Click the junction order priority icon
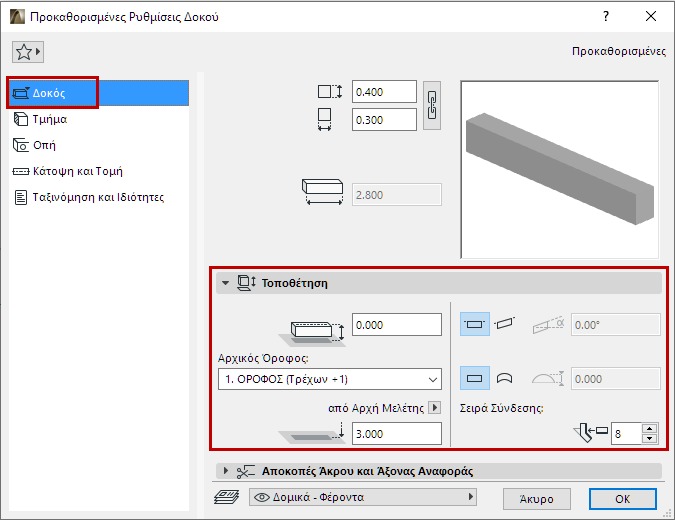This screenshot has height=520, width=675. [590, 432]
